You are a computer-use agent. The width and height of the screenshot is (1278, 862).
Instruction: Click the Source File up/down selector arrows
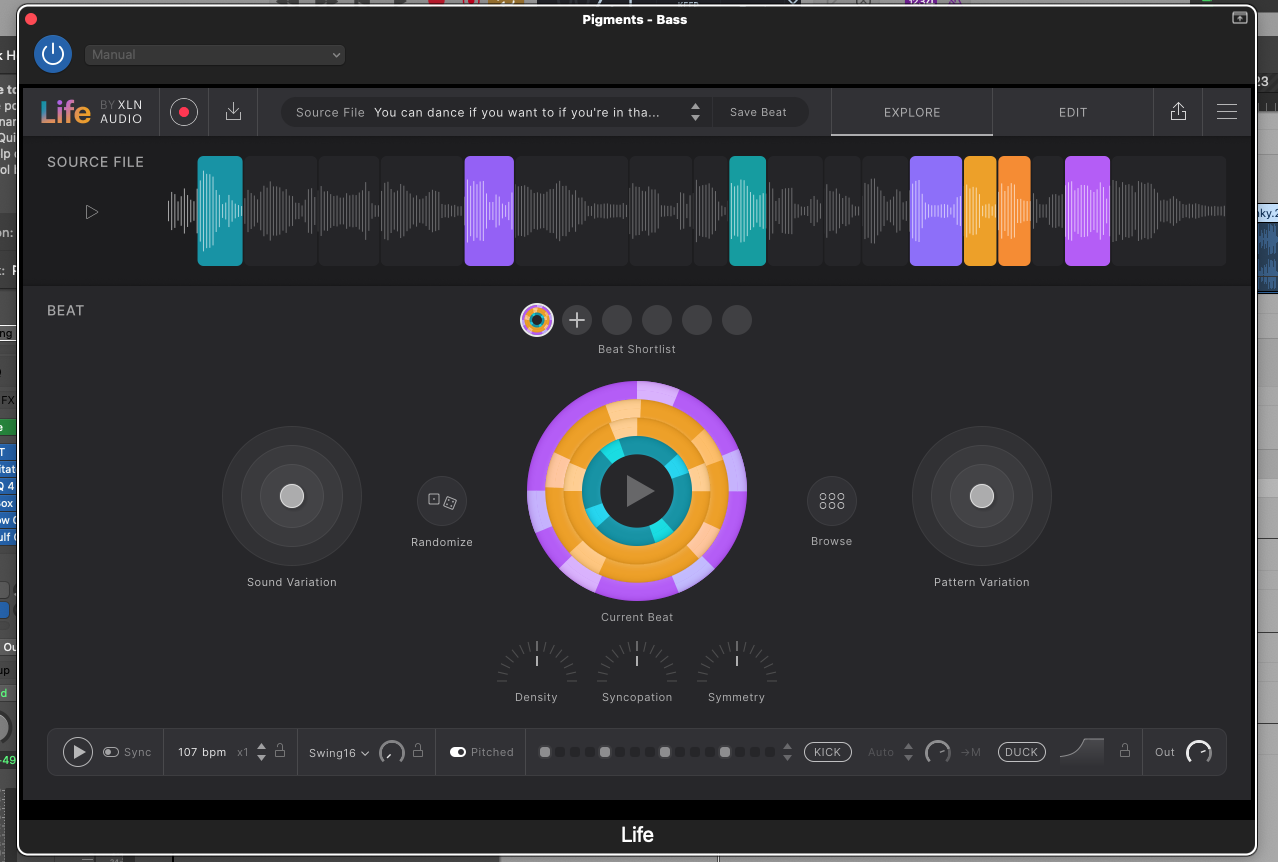[x=695, y=112]
